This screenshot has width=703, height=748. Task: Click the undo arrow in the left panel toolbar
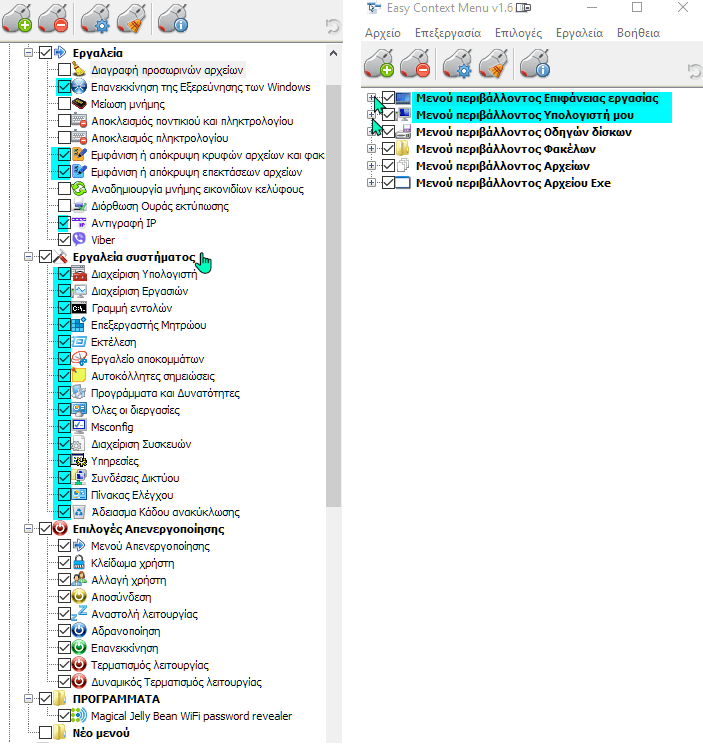pos(333,26)
